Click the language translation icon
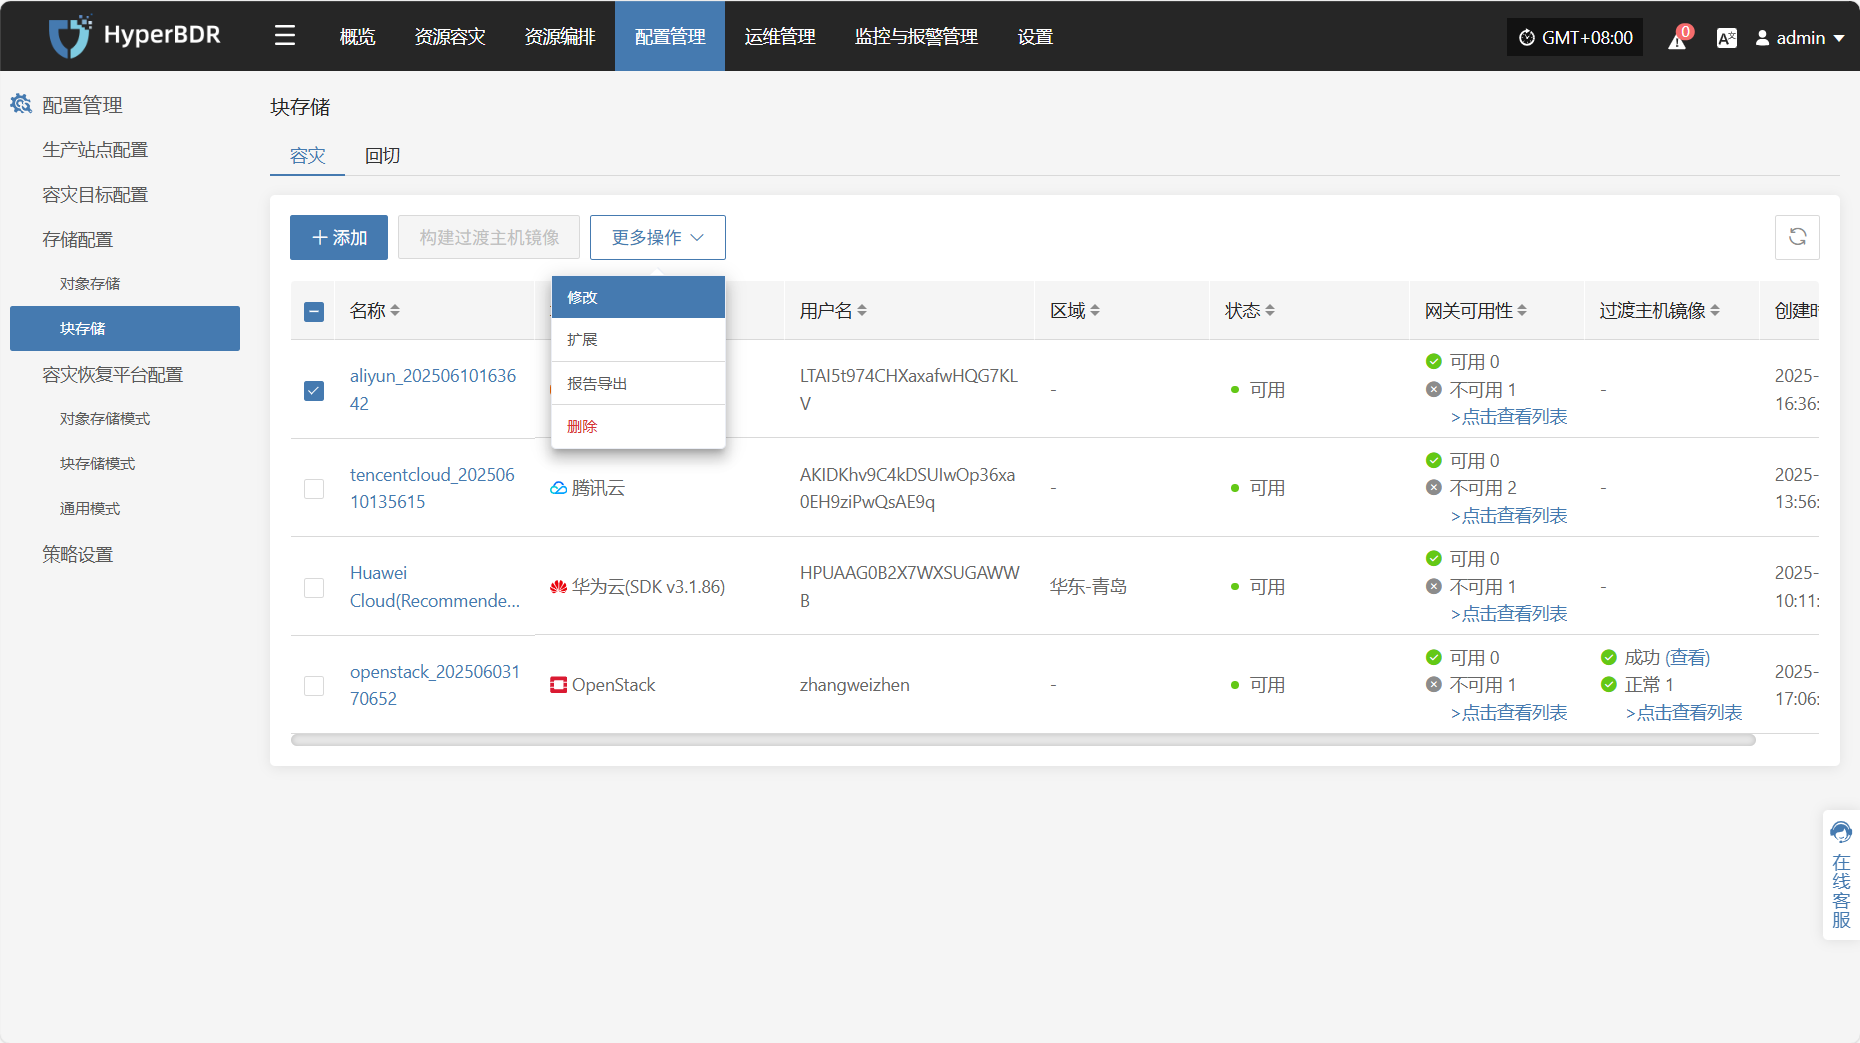1860x1043 pixels. [x=1726, y=38]
